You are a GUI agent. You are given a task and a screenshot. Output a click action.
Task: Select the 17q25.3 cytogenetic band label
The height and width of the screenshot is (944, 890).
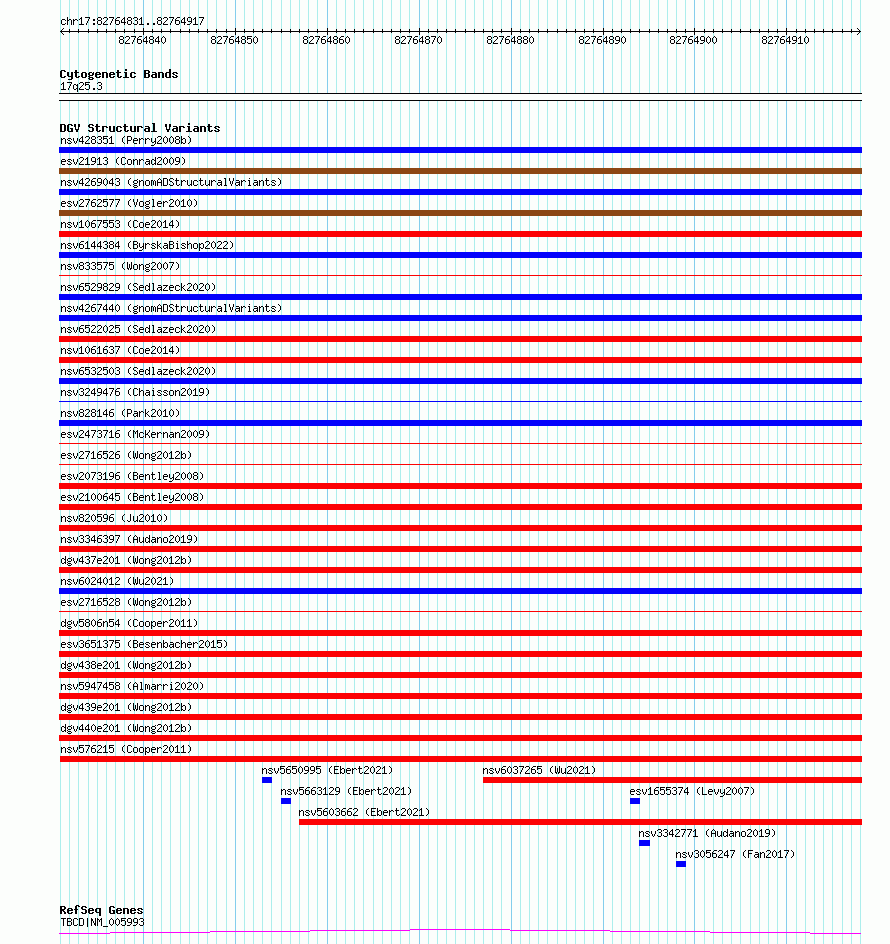click(81, 87)
